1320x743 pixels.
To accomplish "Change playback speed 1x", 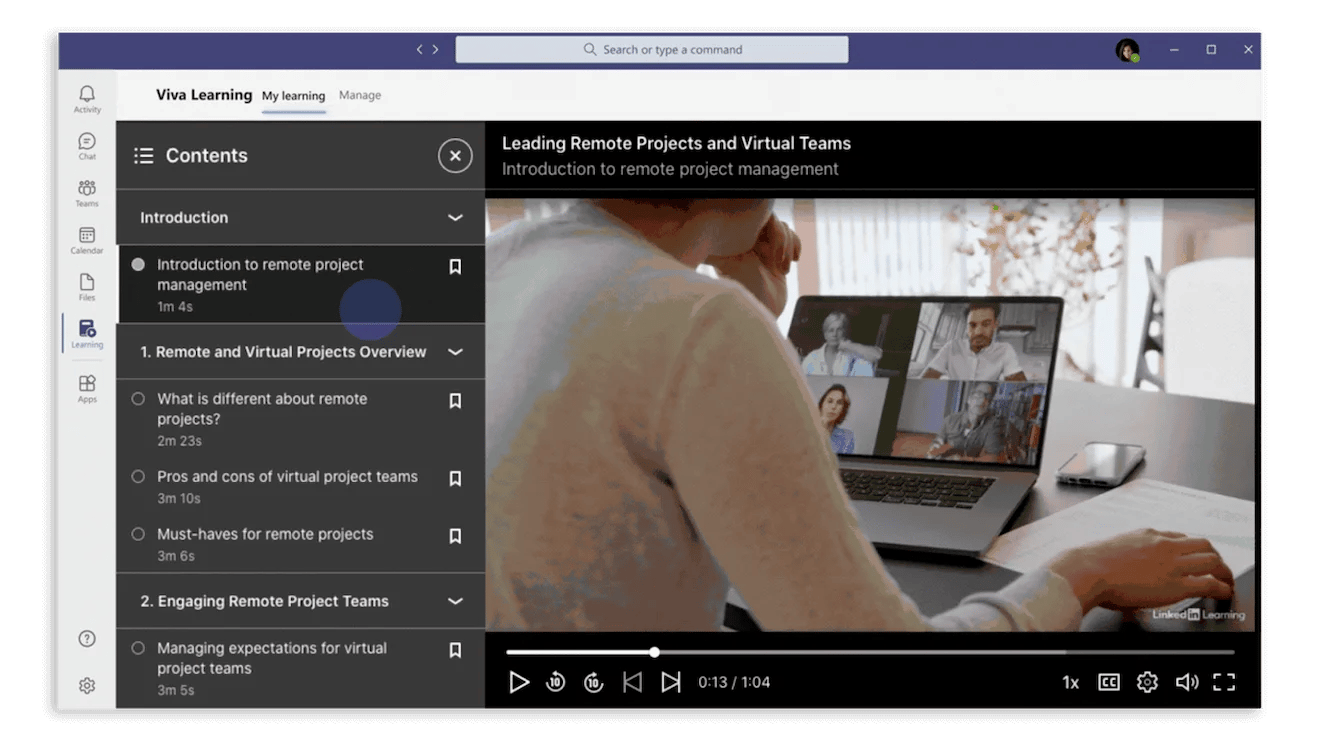I will point(1070,682).
